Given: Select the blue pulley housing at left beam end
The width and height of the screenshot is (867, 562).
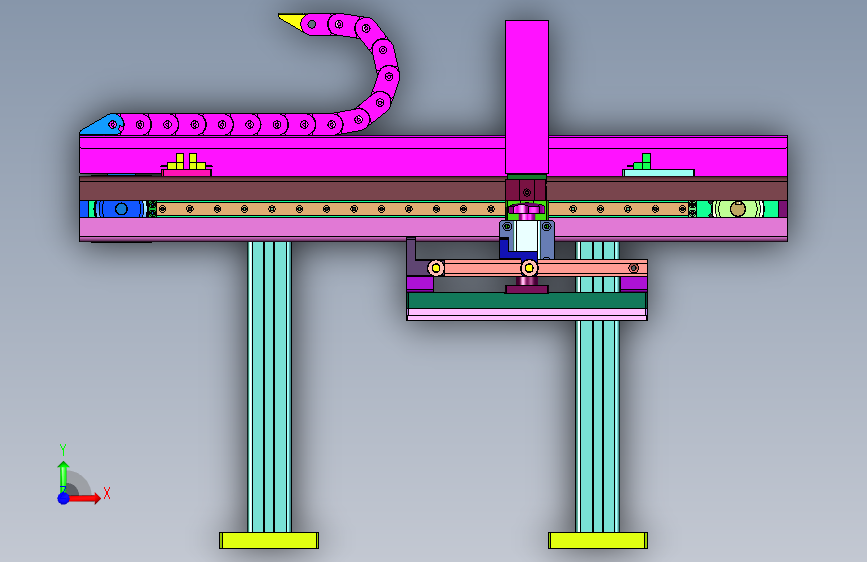Looking at the screenshot, I should click(121, 209).
